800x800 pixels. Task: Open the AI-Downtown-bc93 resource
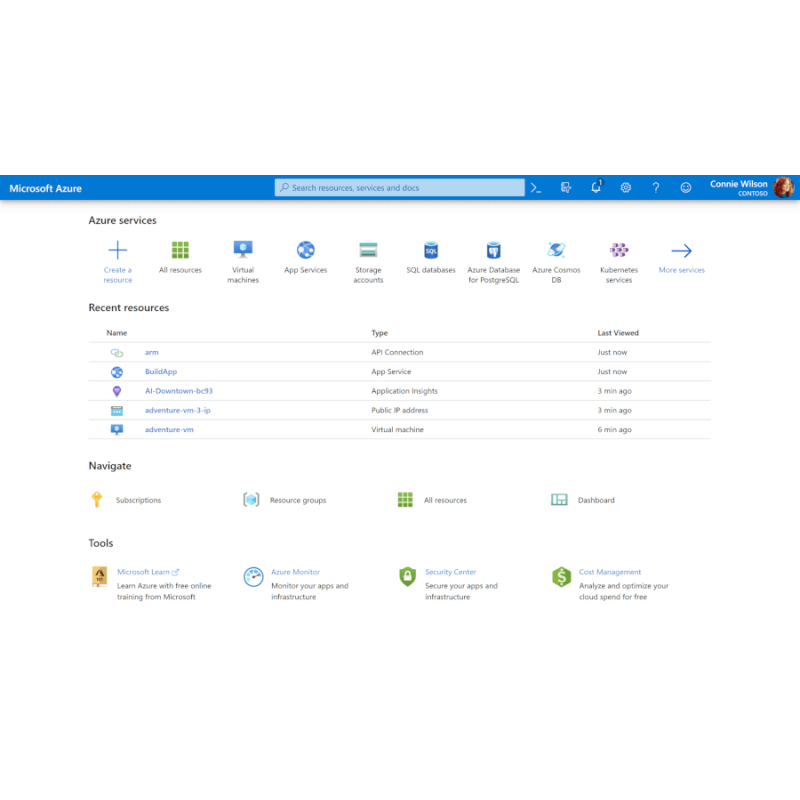tap(179, 391)
